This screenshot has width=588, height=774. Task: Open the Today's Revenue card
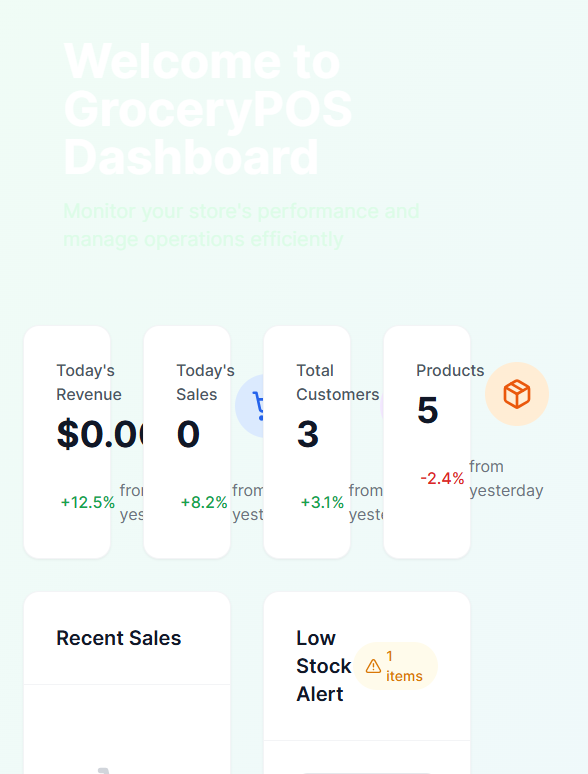point(67,442)
